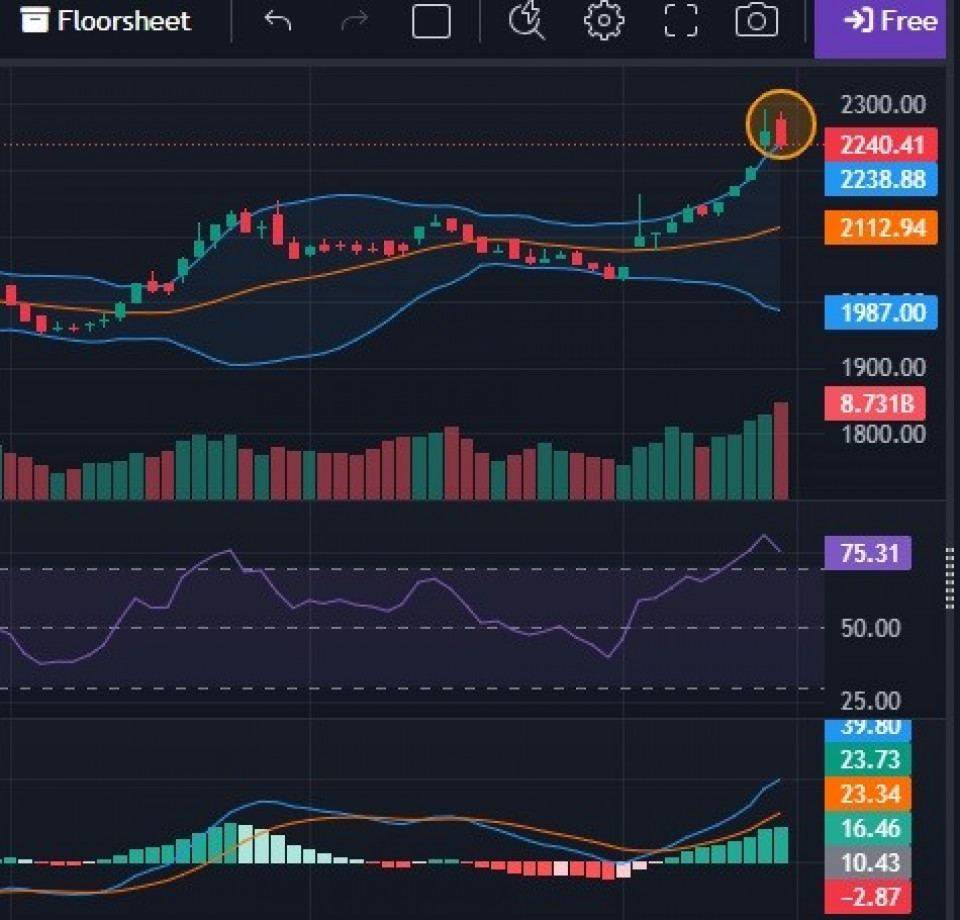Select the square layout icon

pyautogui.click(x=431, y=21)
